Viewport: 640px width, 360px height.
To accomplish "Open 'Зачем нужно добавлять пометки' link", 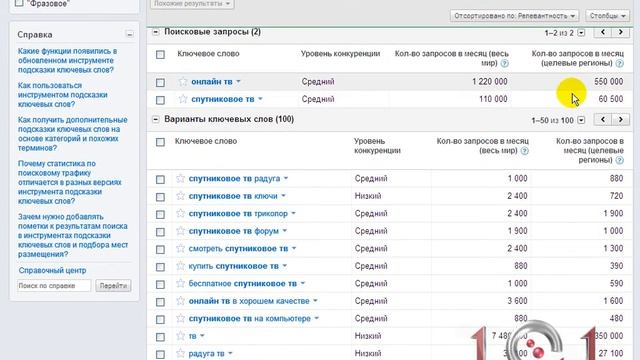I will [x=73, y=236].
